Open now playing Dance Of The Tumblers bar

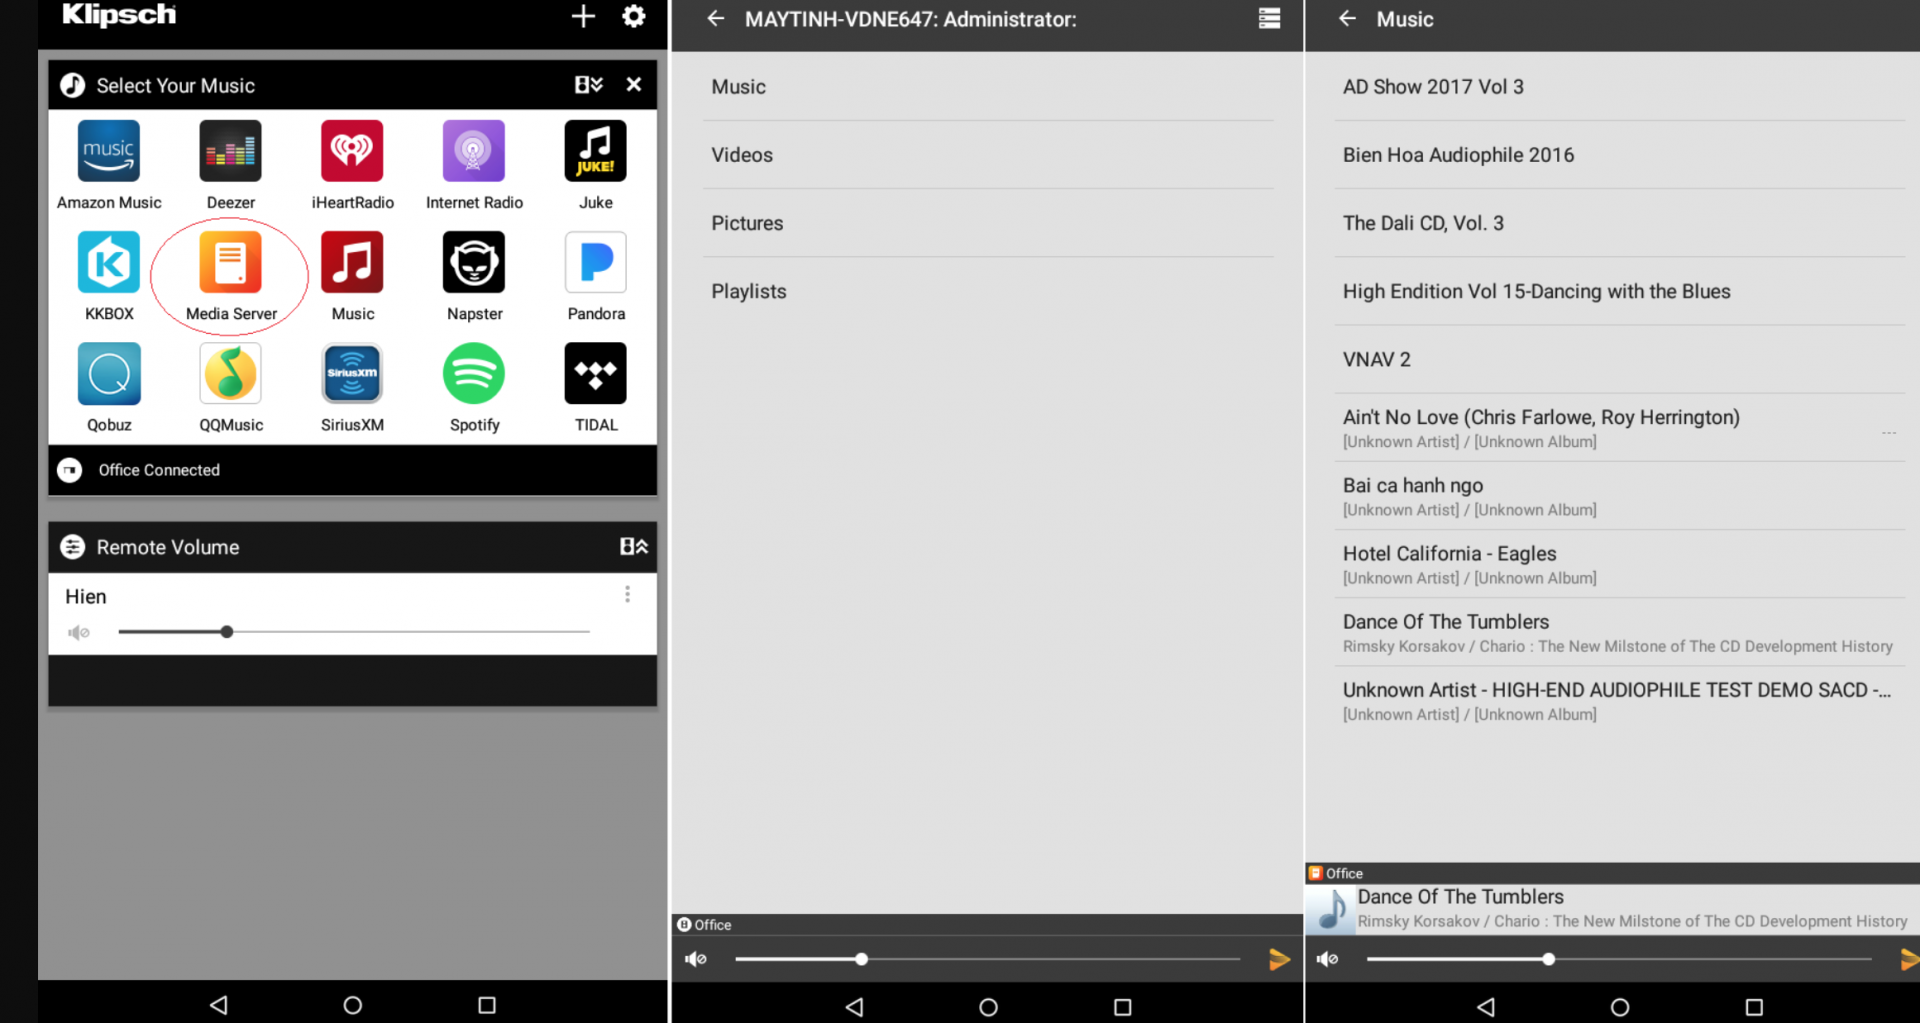click(x=1612, y=909)
